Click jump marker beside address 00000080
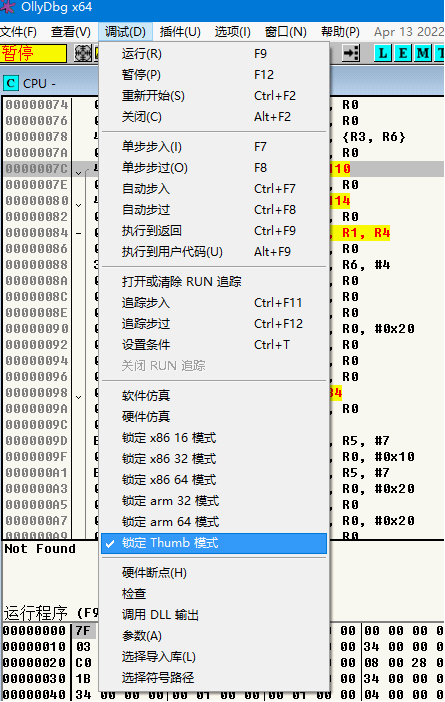This screenshot has width=445, height=702. (x=79, y=205)
